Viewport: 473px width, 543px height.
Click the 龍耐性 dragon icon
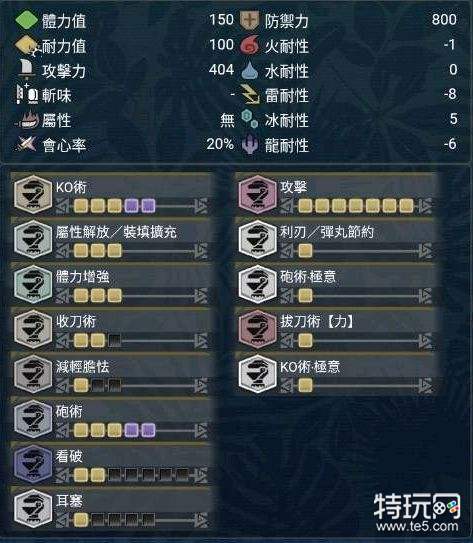pos(250,144)
